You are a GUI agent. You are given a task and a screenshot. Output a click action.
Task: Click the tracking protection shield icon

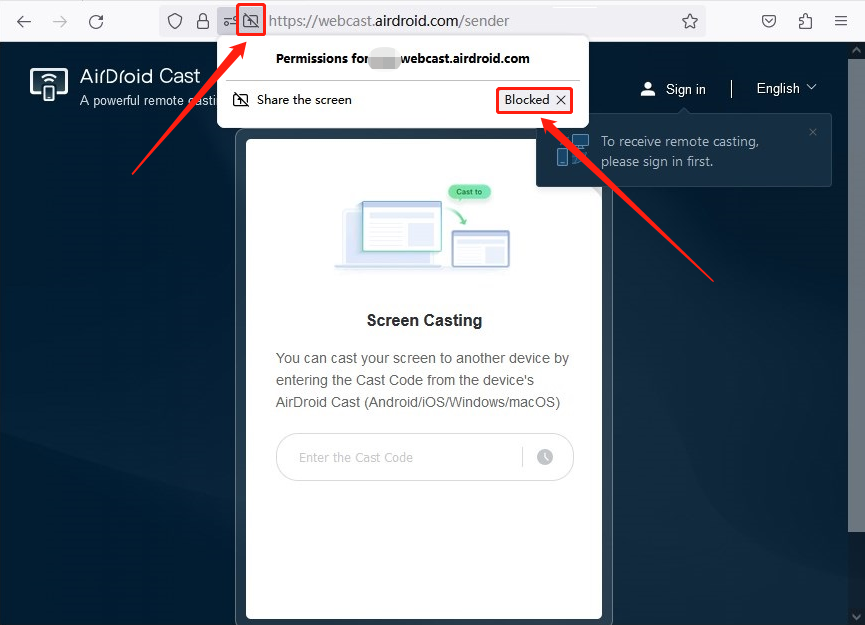175,21
